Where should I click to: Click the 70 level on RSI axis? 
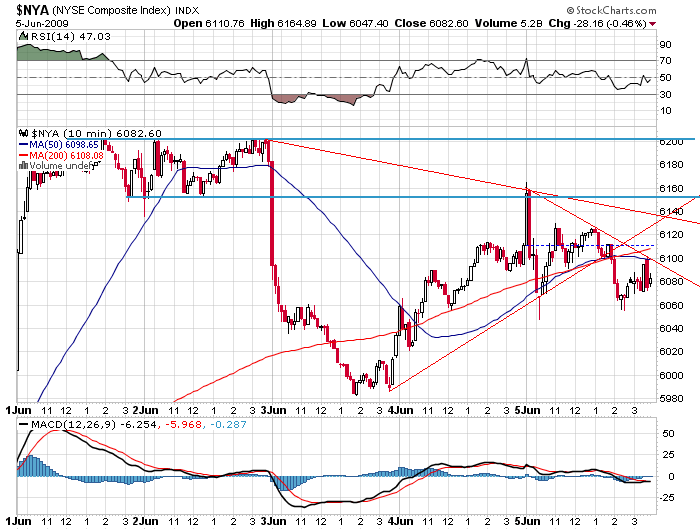[x=665, y=60]
